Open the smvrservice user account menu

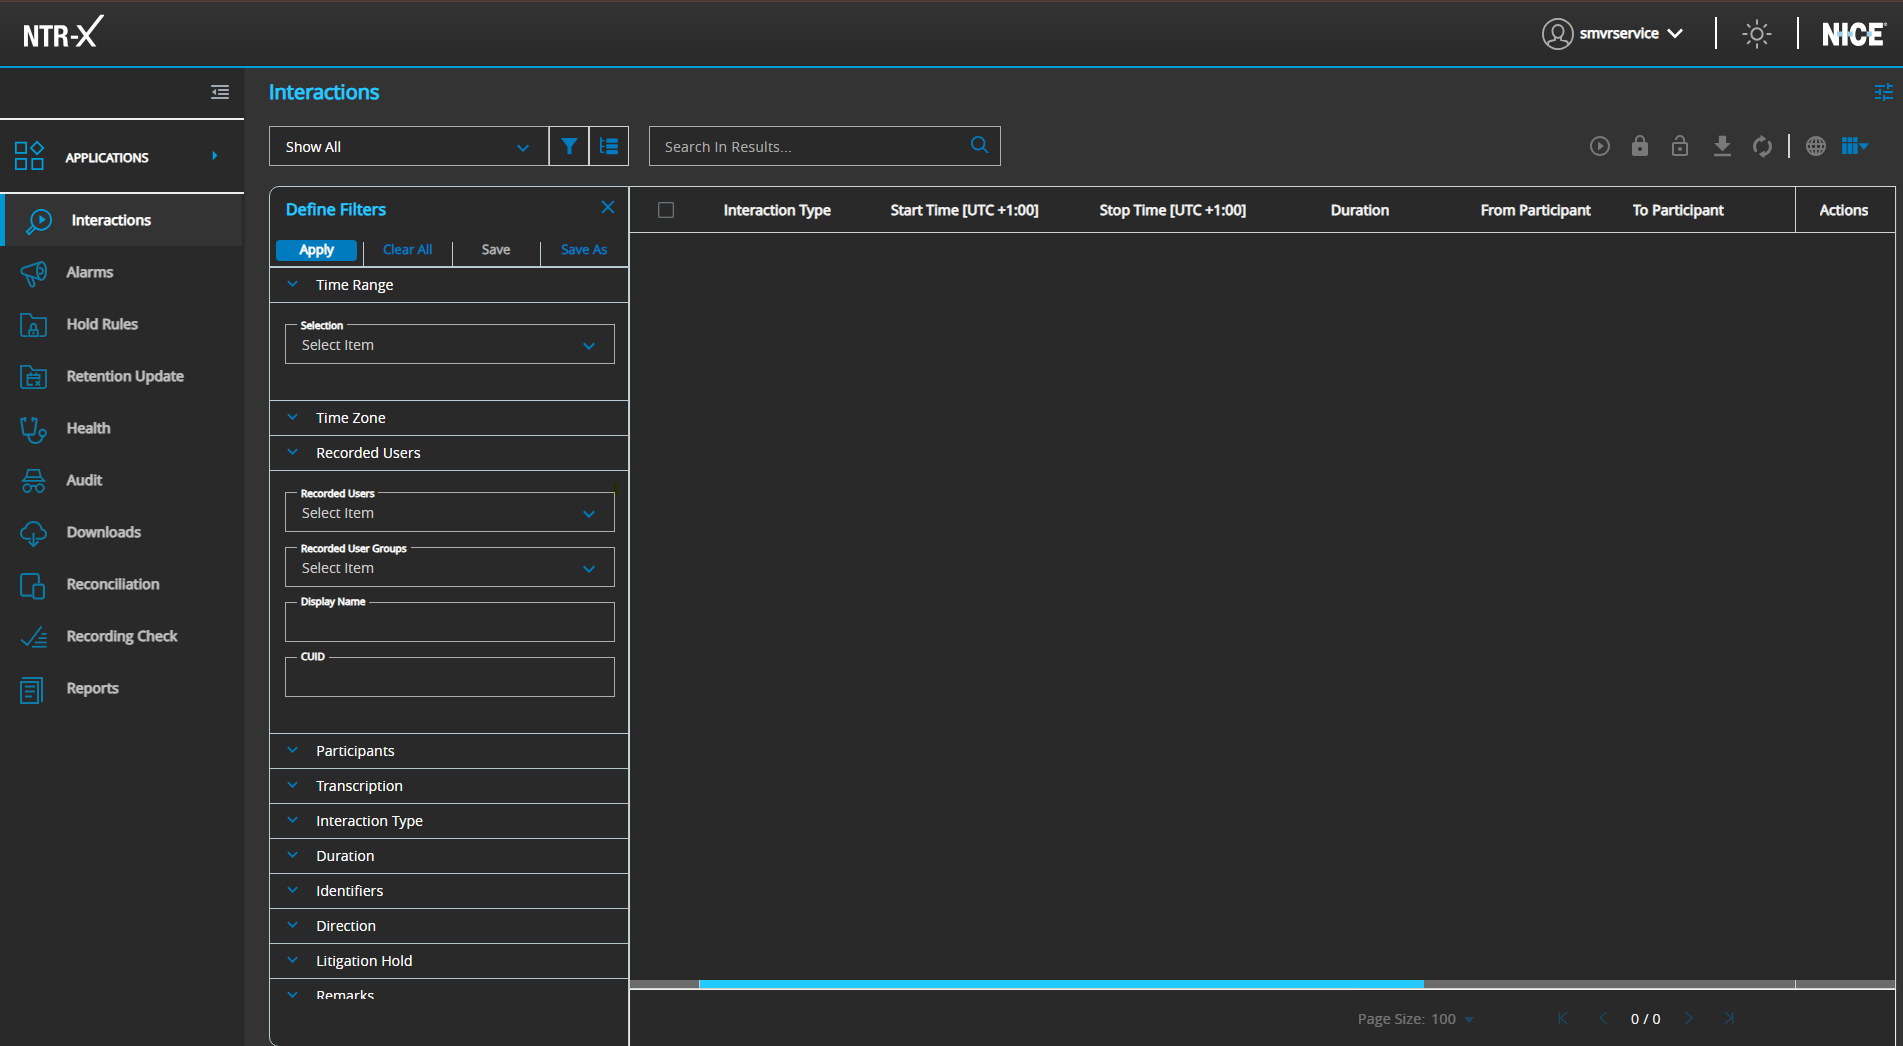pos(1612,34)
